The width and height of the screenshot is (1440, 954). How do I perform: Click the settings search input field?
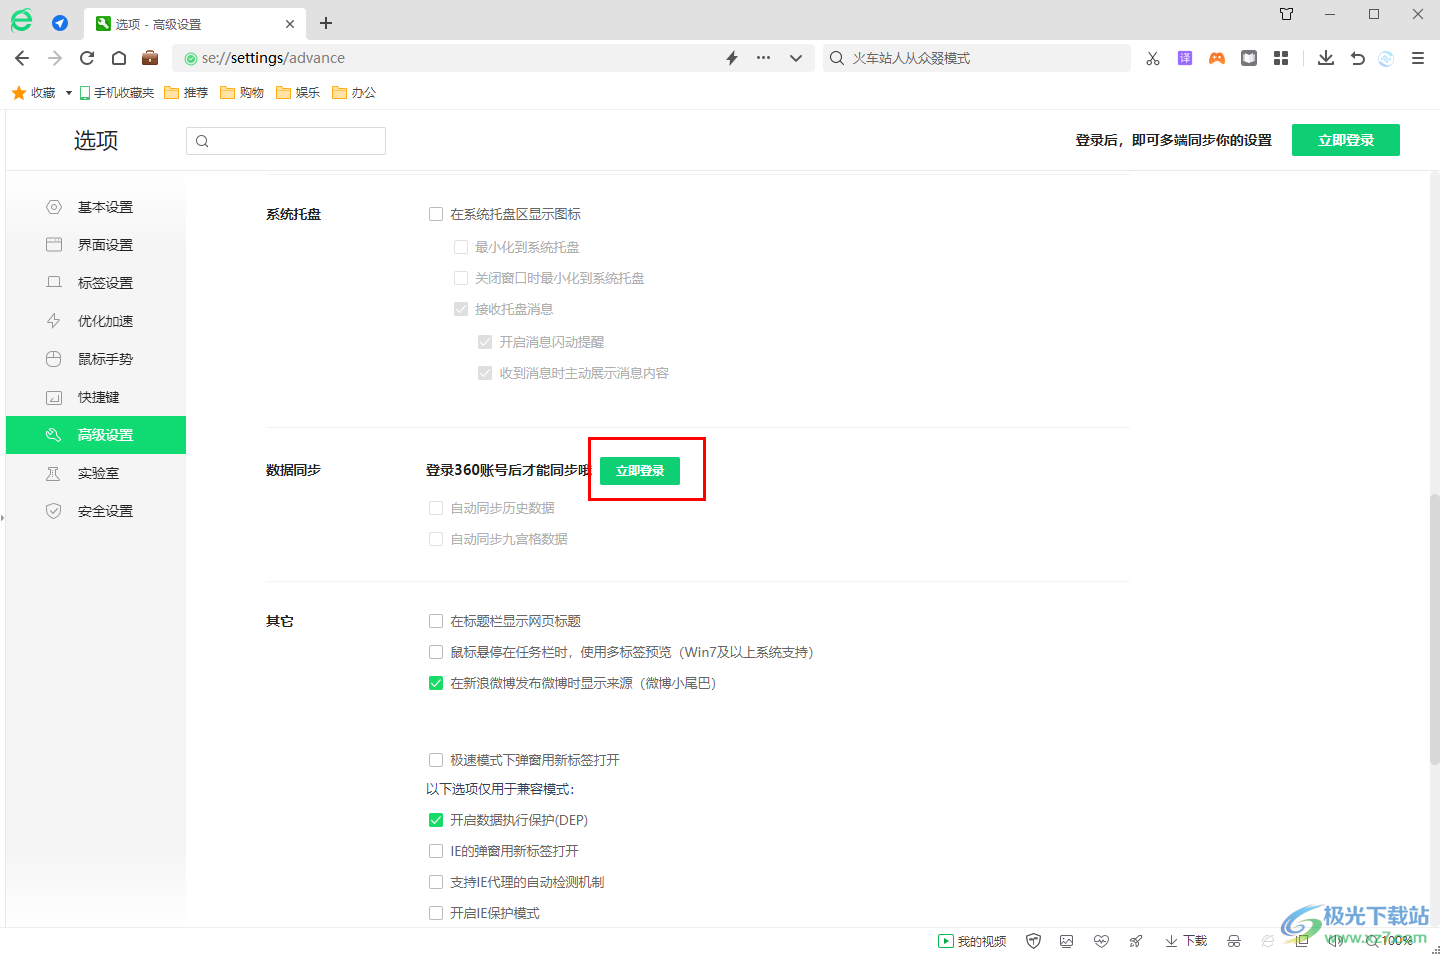(286, 141)
